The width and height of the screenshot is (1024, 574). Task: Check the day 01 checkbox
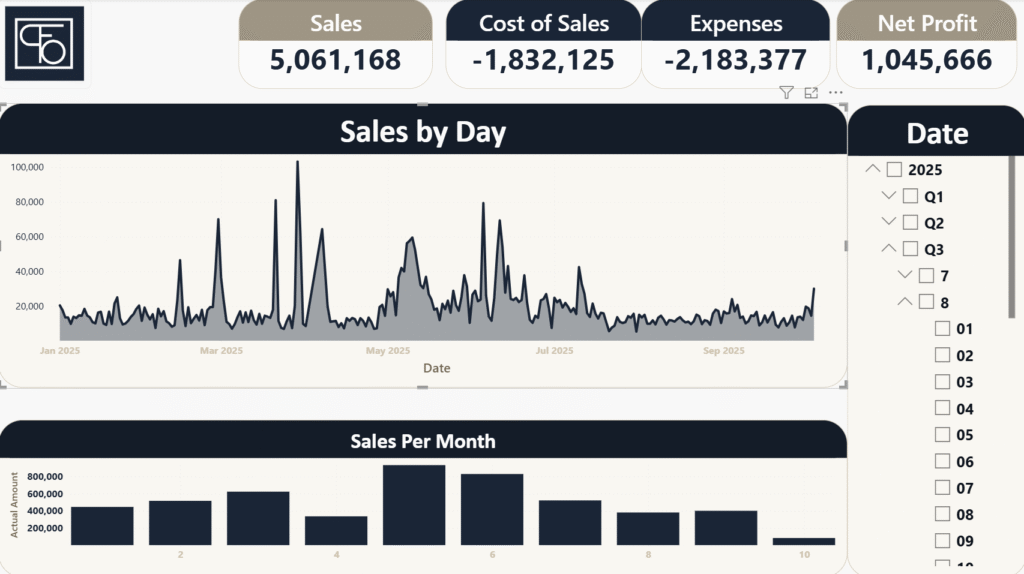(942, 329)
